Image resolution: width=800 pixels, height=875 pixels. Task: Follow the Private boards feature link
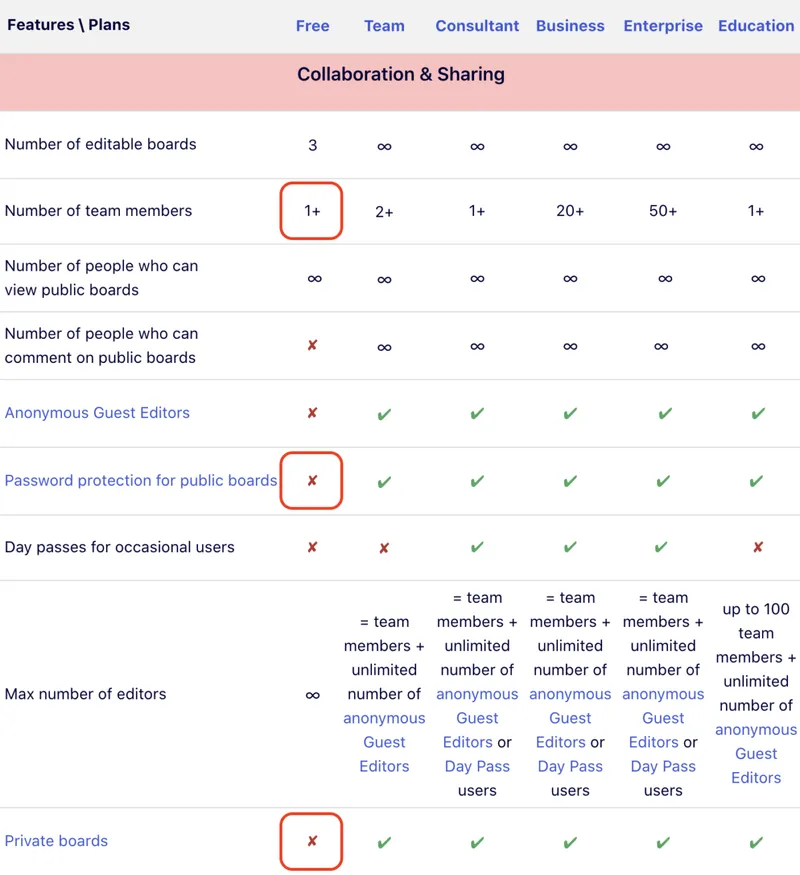(x=56, y=841)
